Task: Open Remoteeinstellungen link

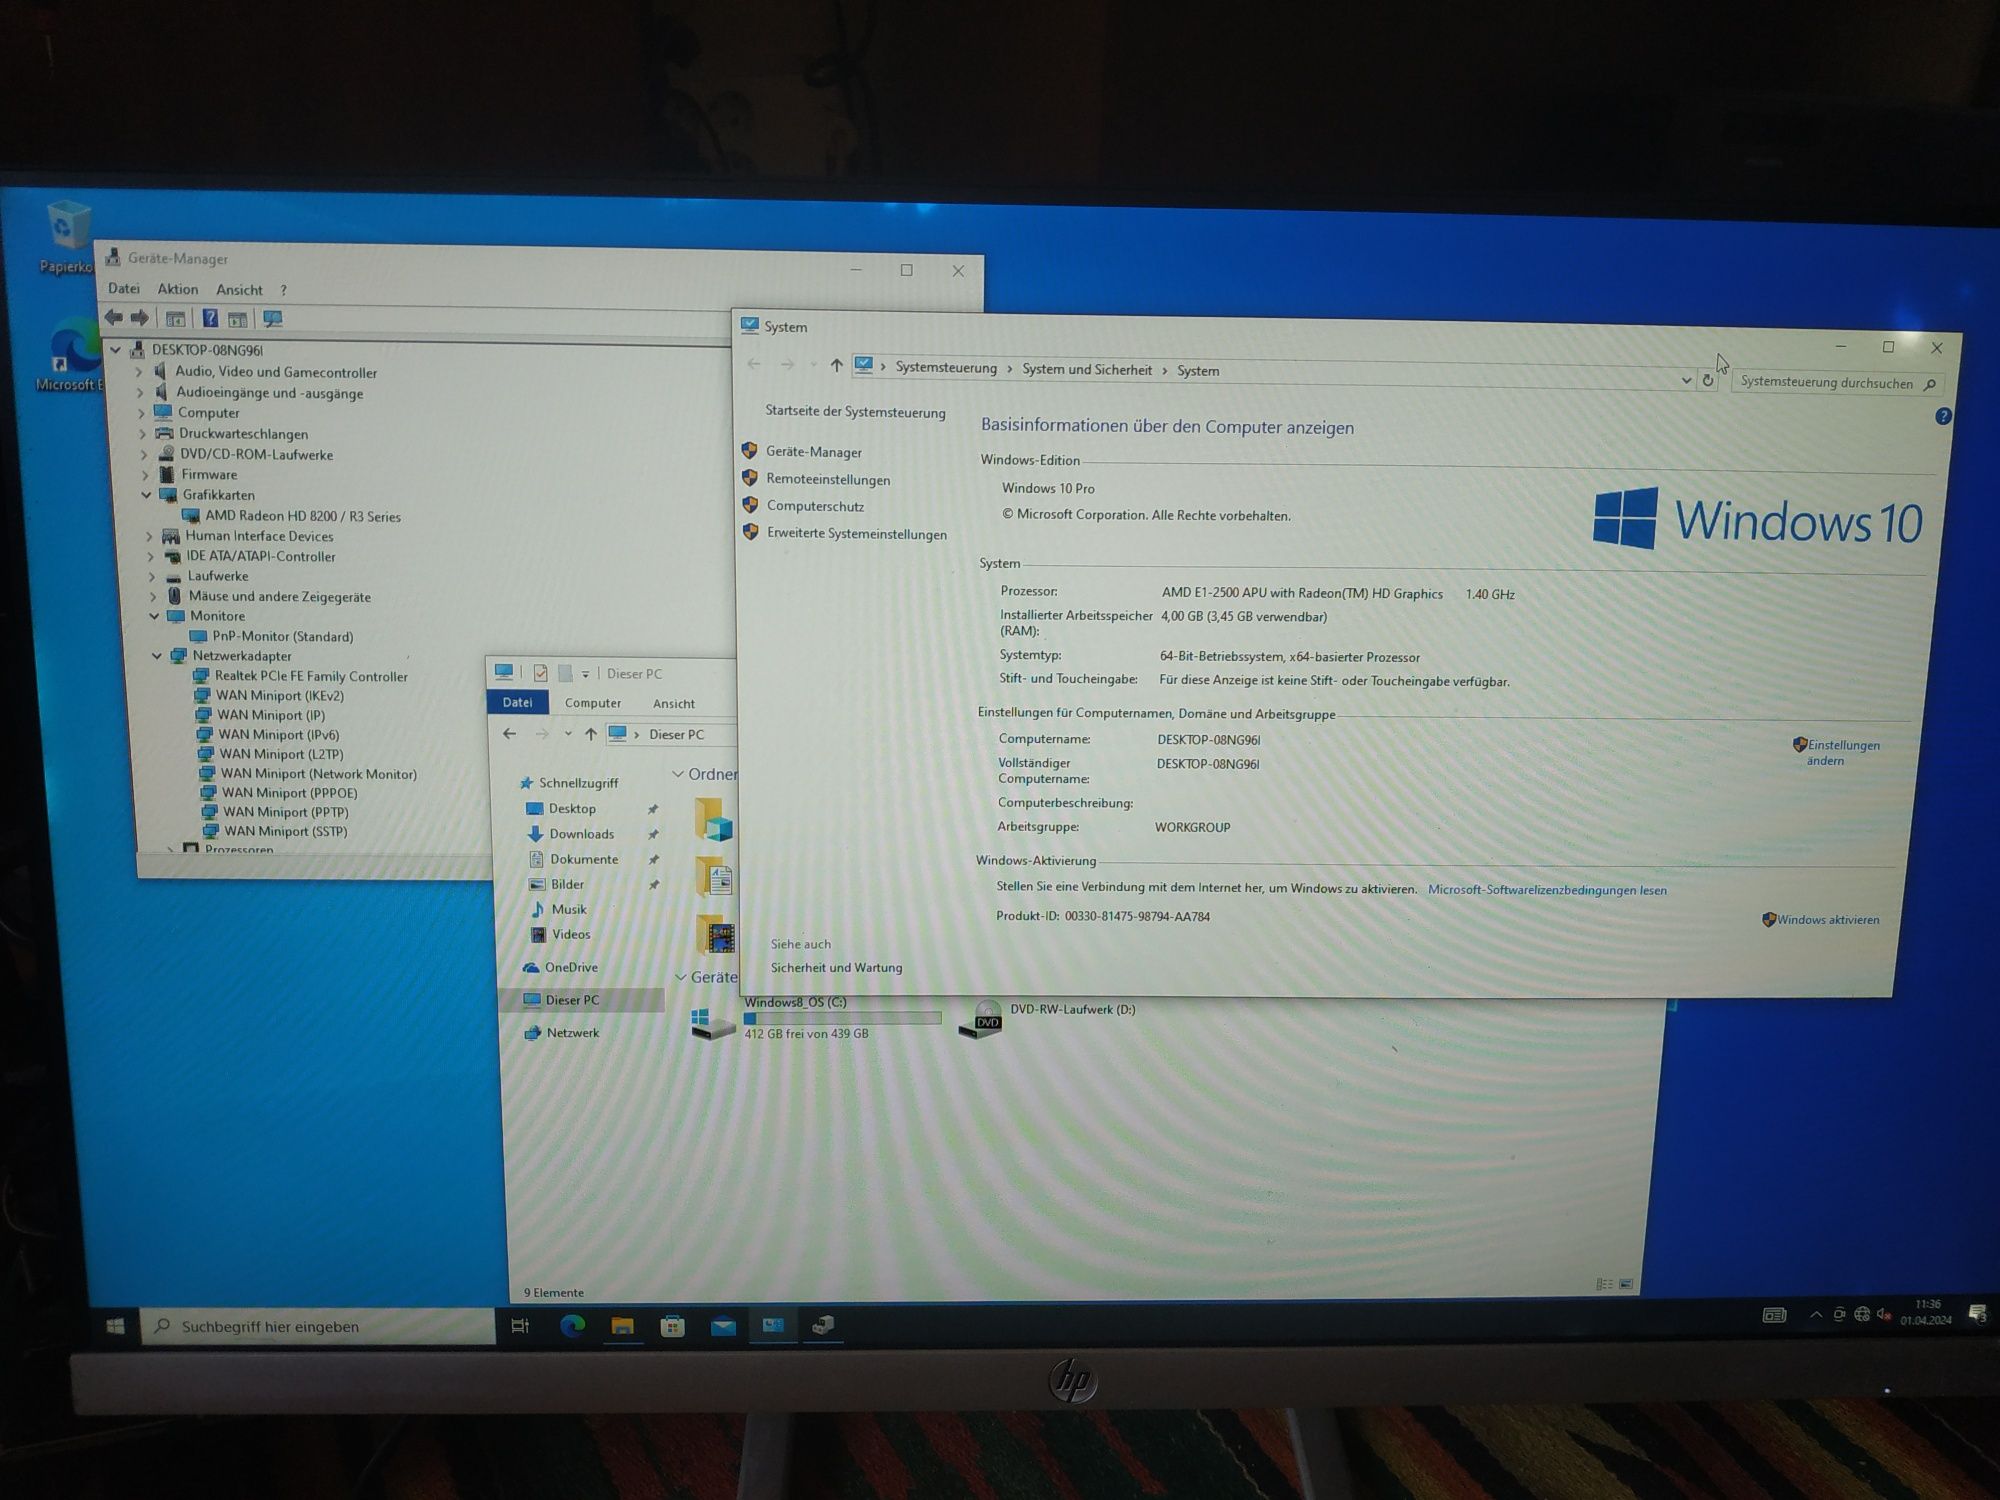Action: point(828,479)
